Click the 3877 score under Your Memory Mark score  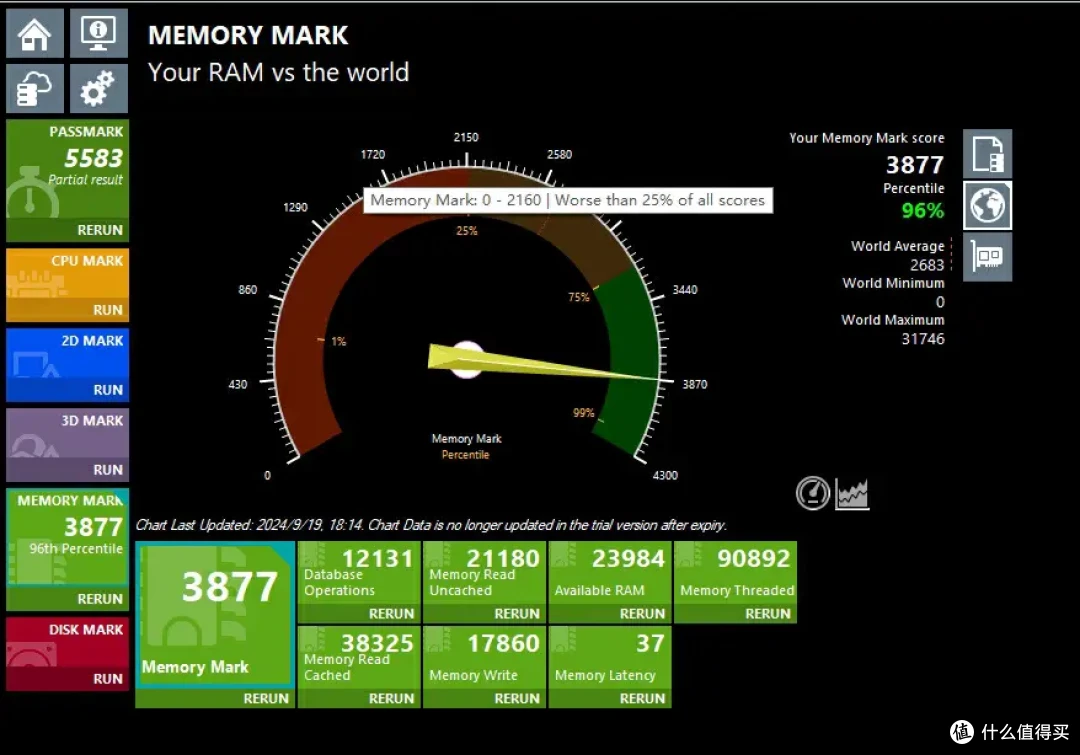[x=915, y=165]
